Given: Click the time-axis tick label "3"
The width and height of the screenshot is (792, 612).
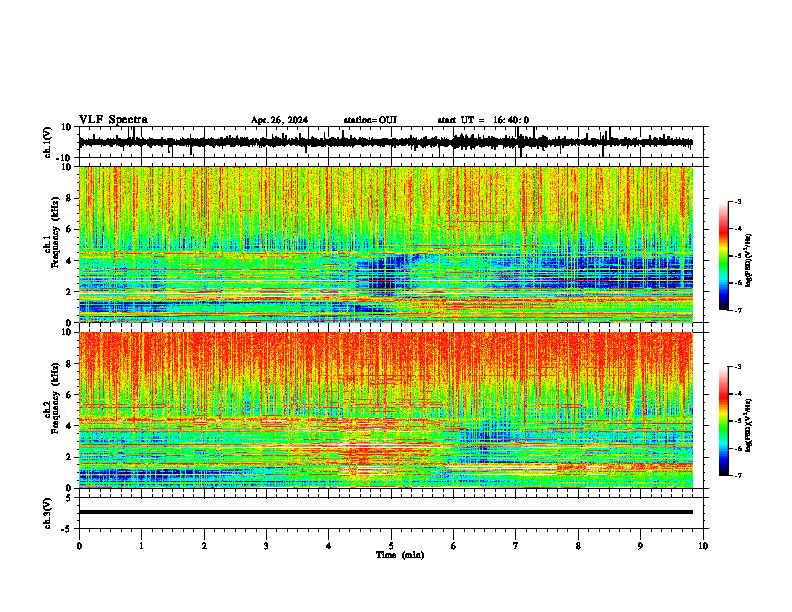Looking at the screenshot, I should coord(266,546).
